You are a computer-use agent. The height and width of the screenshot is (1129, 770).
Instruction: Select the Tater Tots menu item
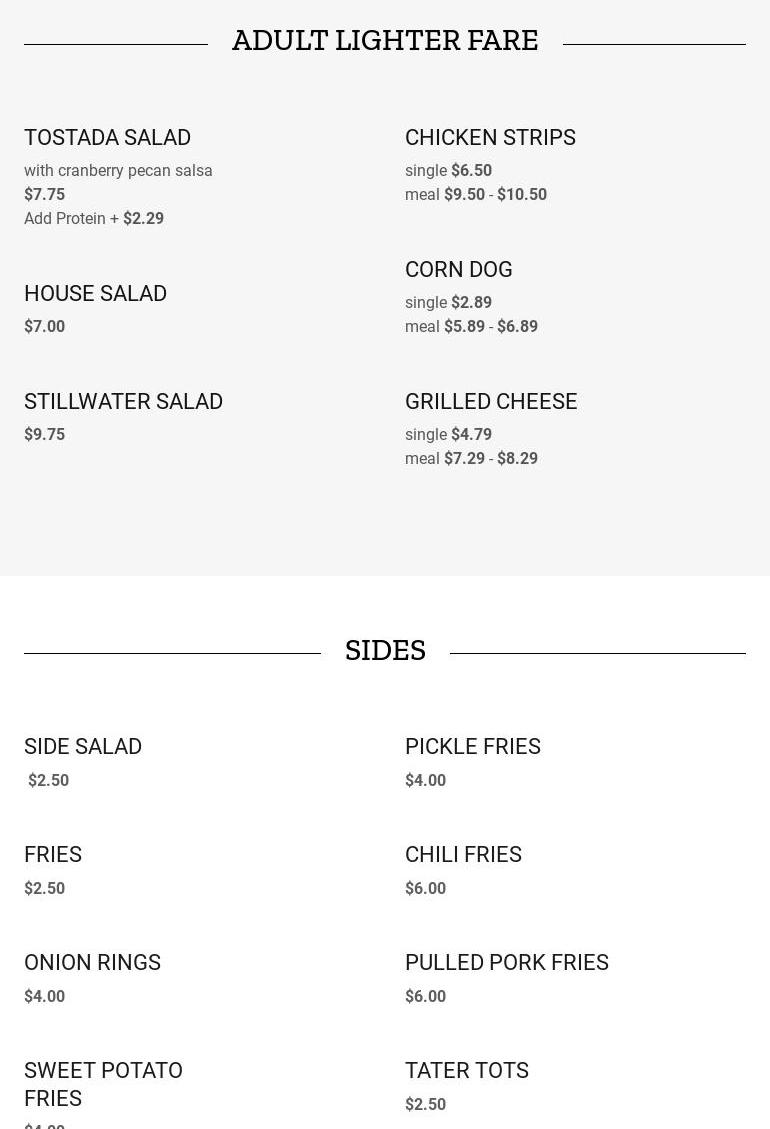pos(466,1070)
